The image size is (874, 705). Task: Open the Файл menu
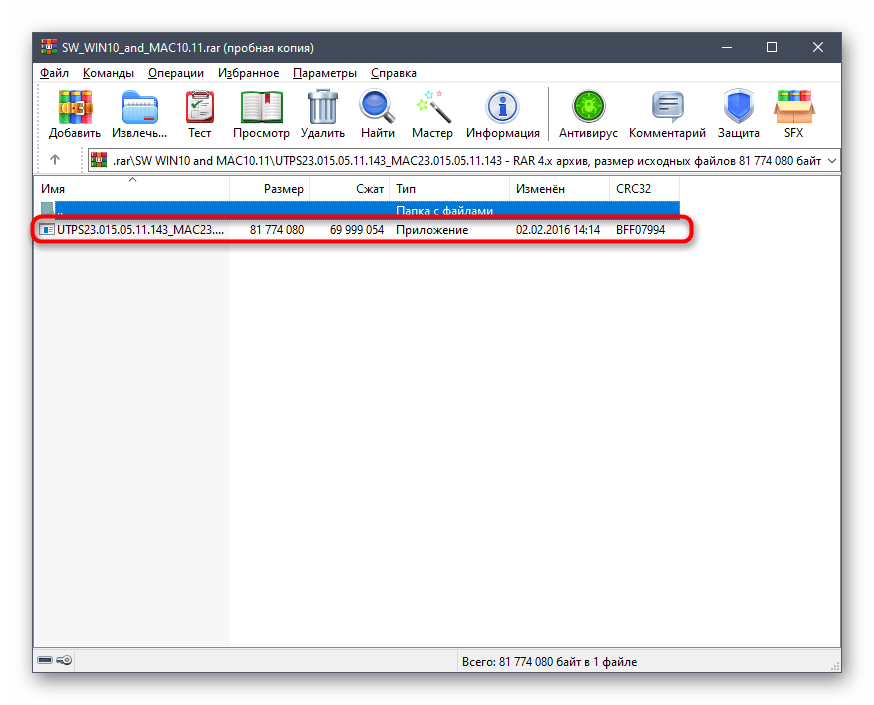54,73
